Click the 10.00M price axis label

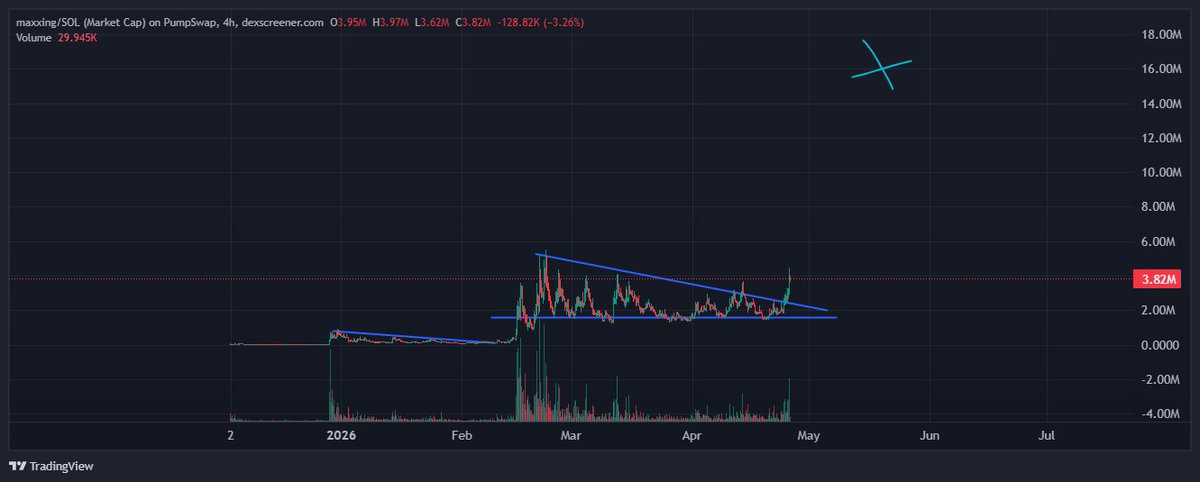tap(1159, 173)
